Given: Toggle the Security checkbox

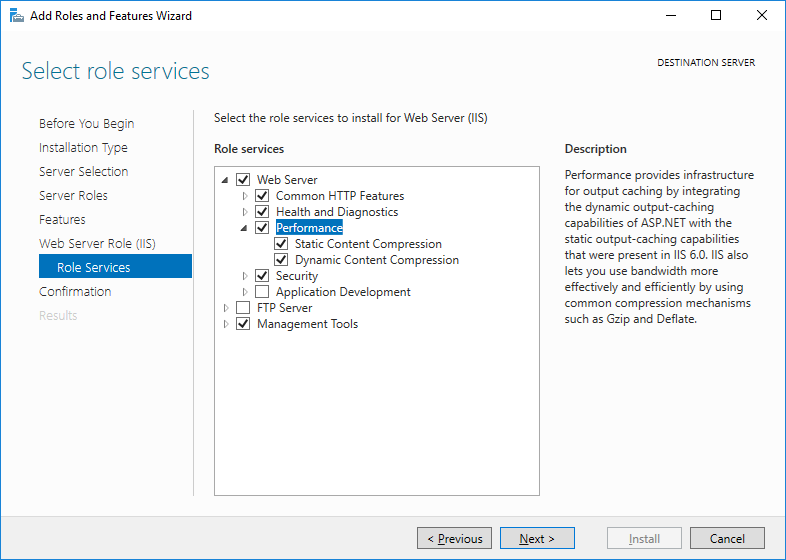Looking at the screenshot, I should [x=262, y=276].
